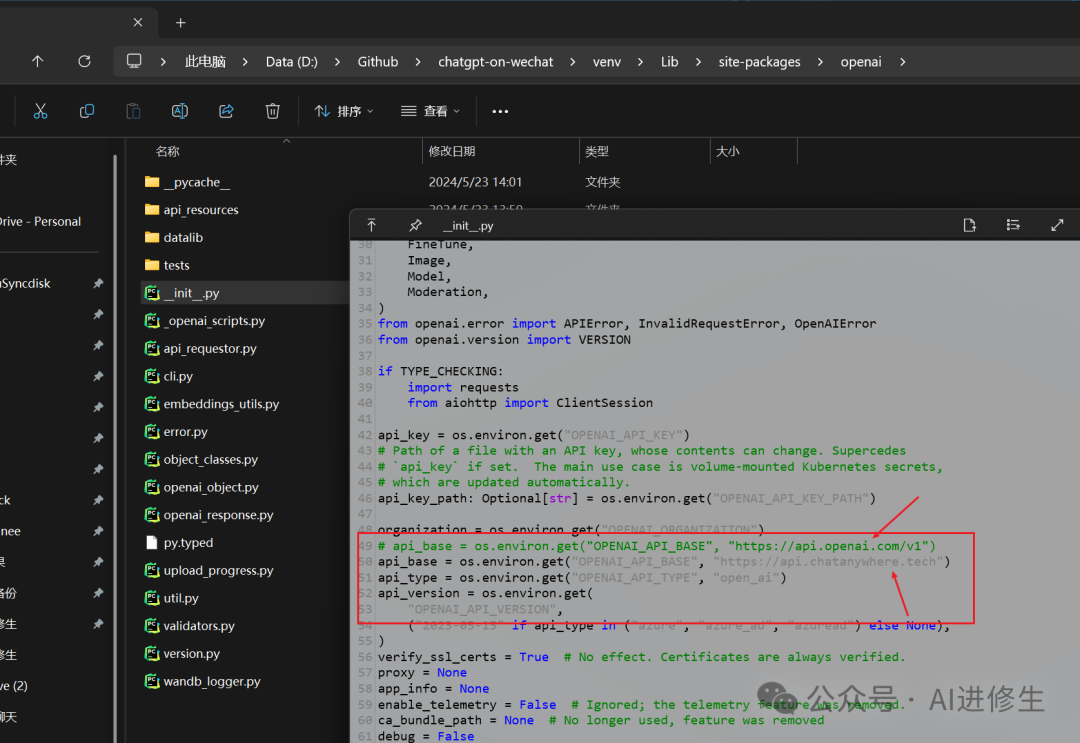The image size is (1080, 743).
Task: Click the Share icon in toolbar
Action: [x=226, y=111]
